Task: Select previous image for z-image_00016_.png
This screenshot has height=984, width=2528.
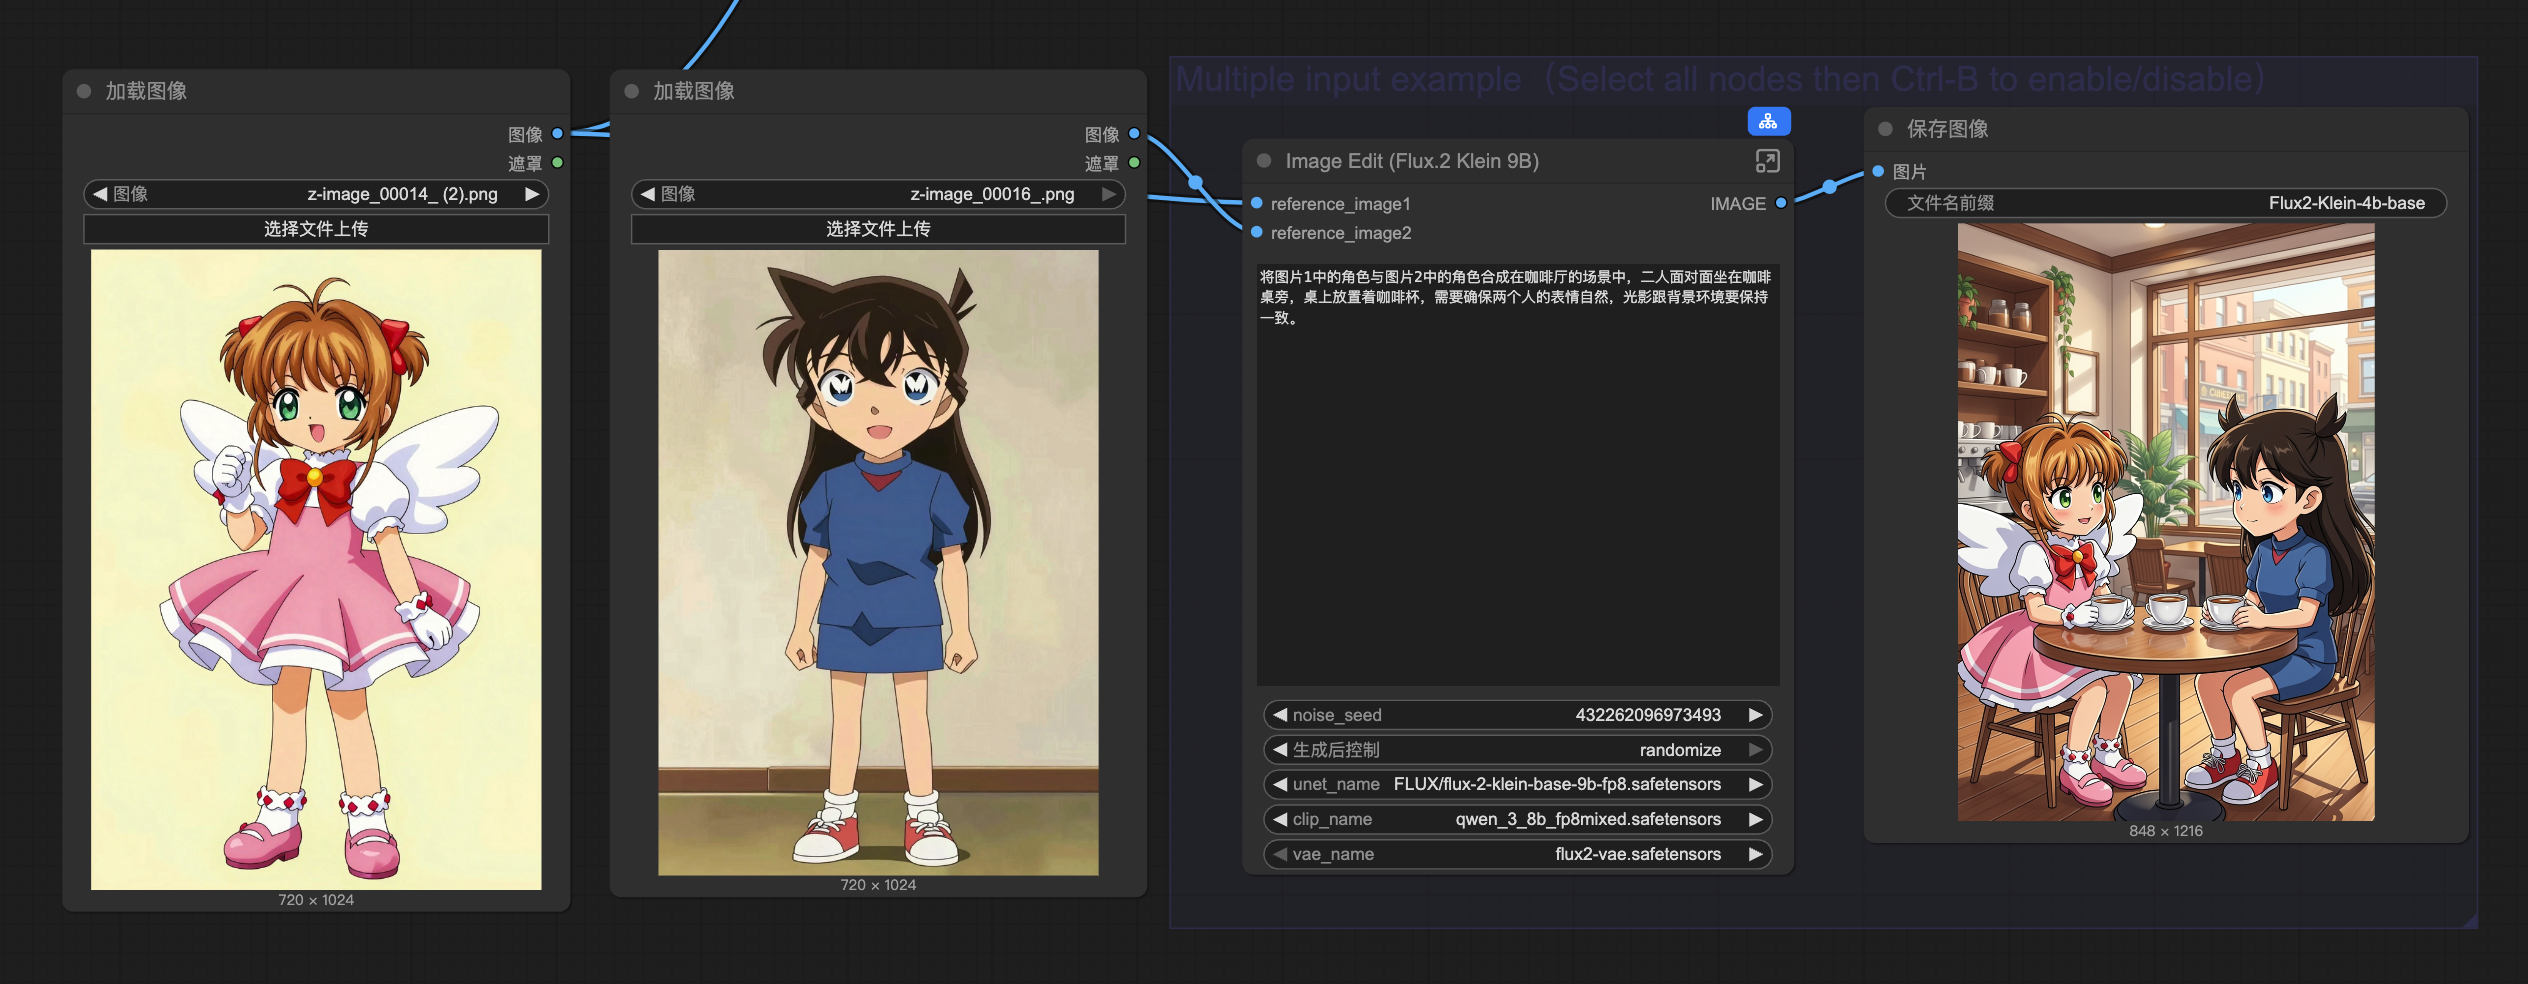Action: (x=647, y=194)
